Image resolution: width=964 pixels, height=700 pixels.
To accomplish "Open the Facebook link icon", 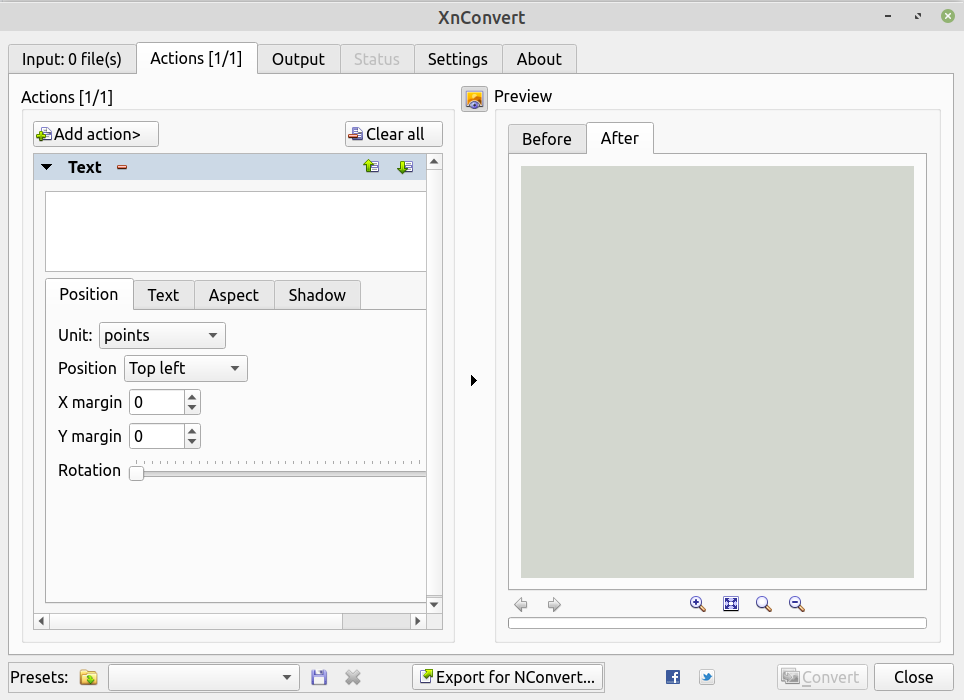I will [673, 677].
